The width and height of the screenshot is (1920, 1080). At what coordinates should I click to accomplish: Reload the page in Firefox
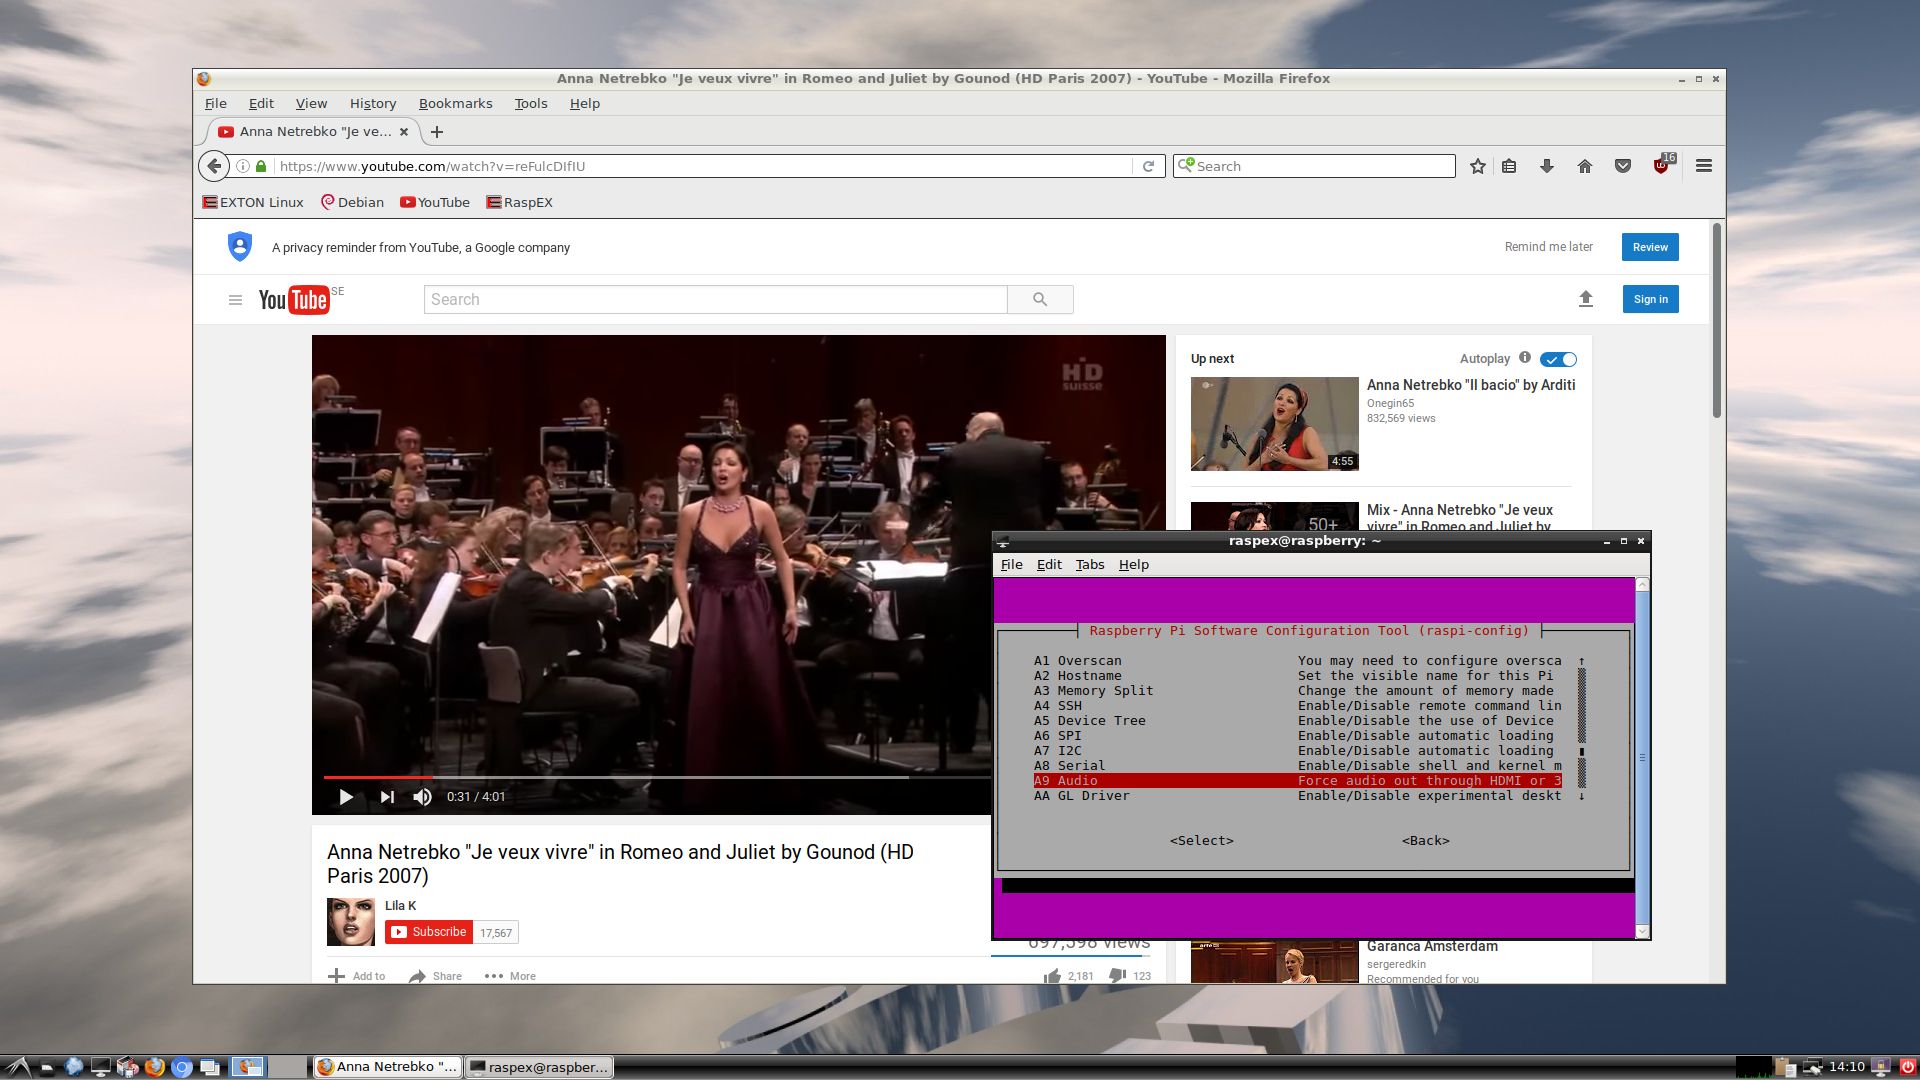point(1148,166)
